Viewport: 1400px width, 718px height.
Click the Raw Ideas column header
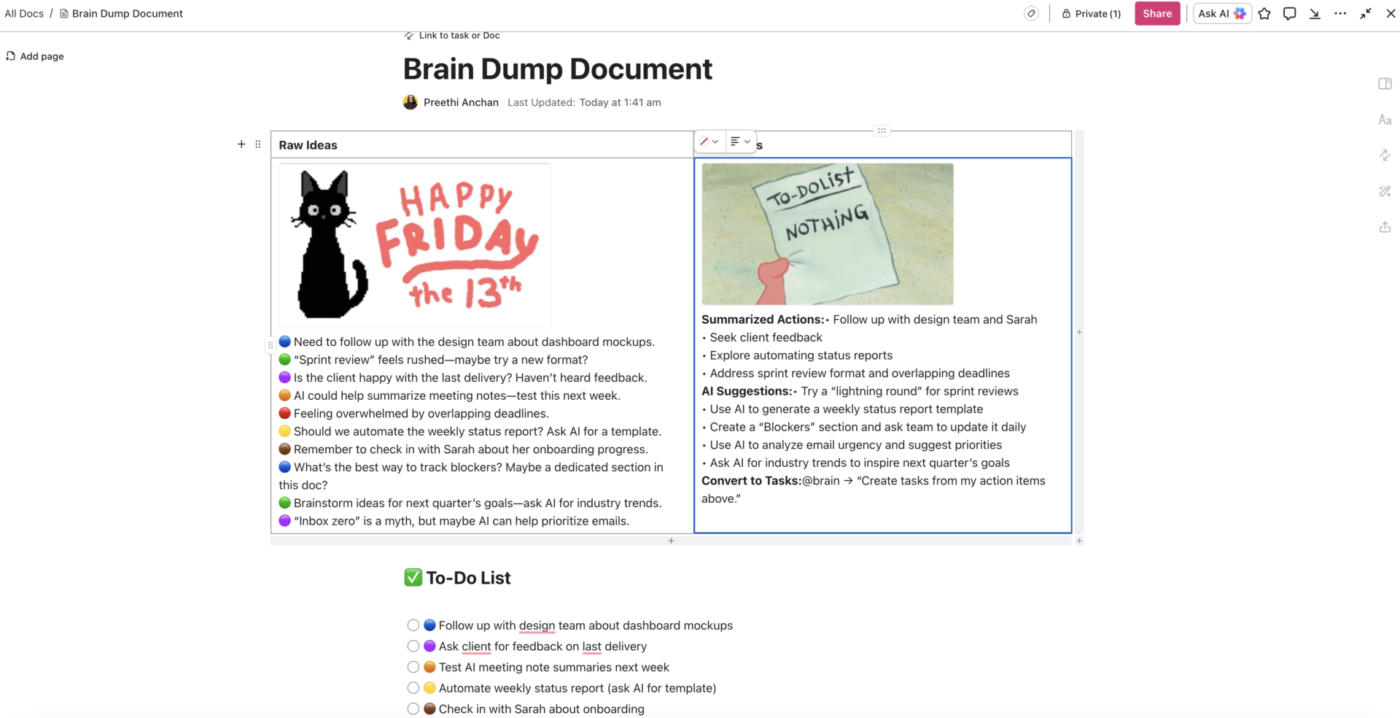coord(308,145)
